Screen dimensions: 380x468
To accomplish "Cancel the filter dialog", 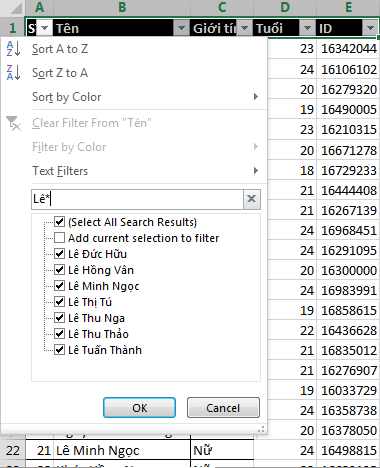I will (x=223, y=407).
